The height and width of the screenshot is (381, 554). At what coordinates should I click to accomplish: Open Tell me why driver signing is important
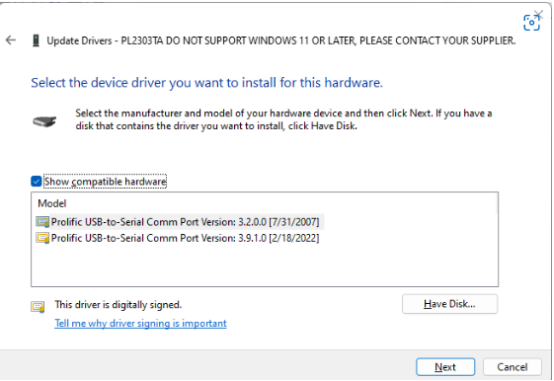point(140,323)
